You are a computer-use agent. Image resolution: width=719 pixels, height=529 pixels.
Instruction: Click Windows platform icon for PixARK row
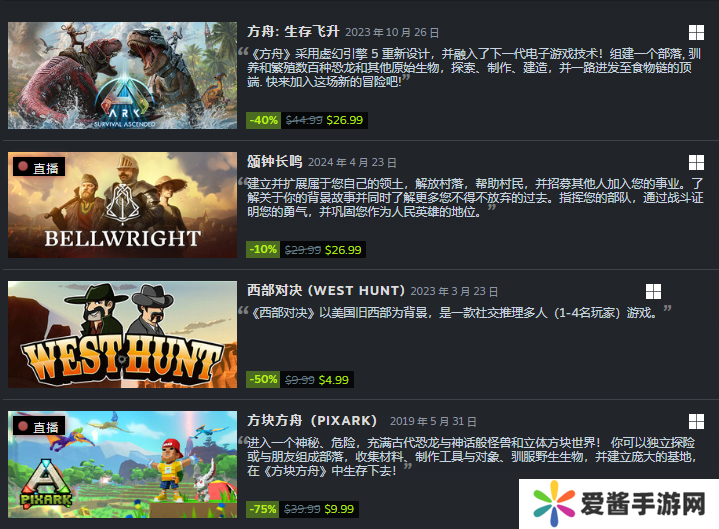696,421
